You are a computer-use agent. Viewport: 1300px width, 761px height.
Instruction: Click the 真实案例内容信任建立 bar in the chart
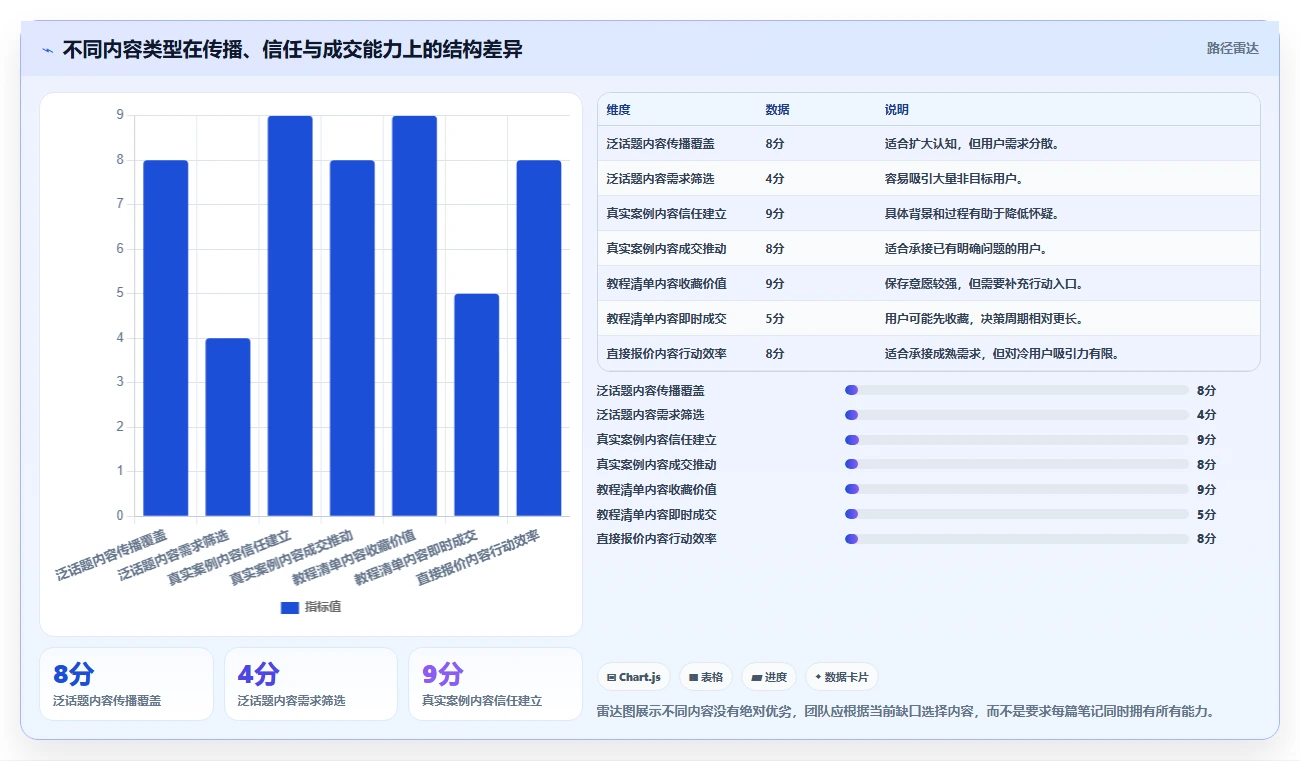pyautogui.click(x=290, y=316)
